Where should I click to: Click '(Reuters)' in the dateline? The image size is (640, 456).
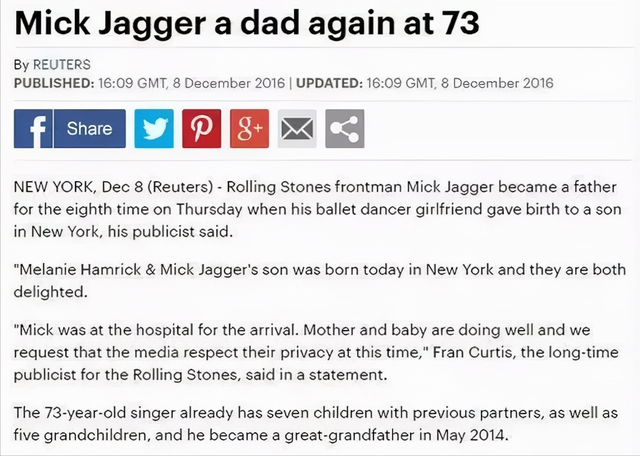tap(180, 187)
